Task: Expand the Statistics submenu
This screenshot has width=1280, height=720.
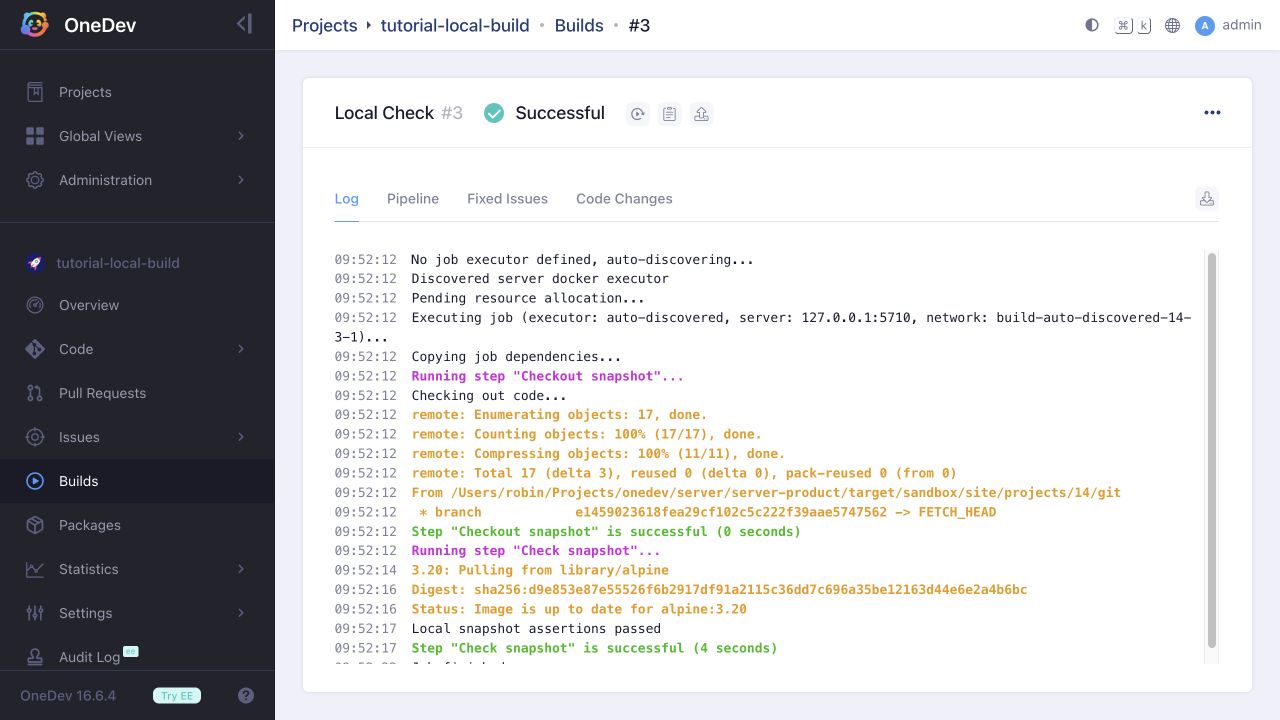Action: pyautogui.click(x=241, y=569)
